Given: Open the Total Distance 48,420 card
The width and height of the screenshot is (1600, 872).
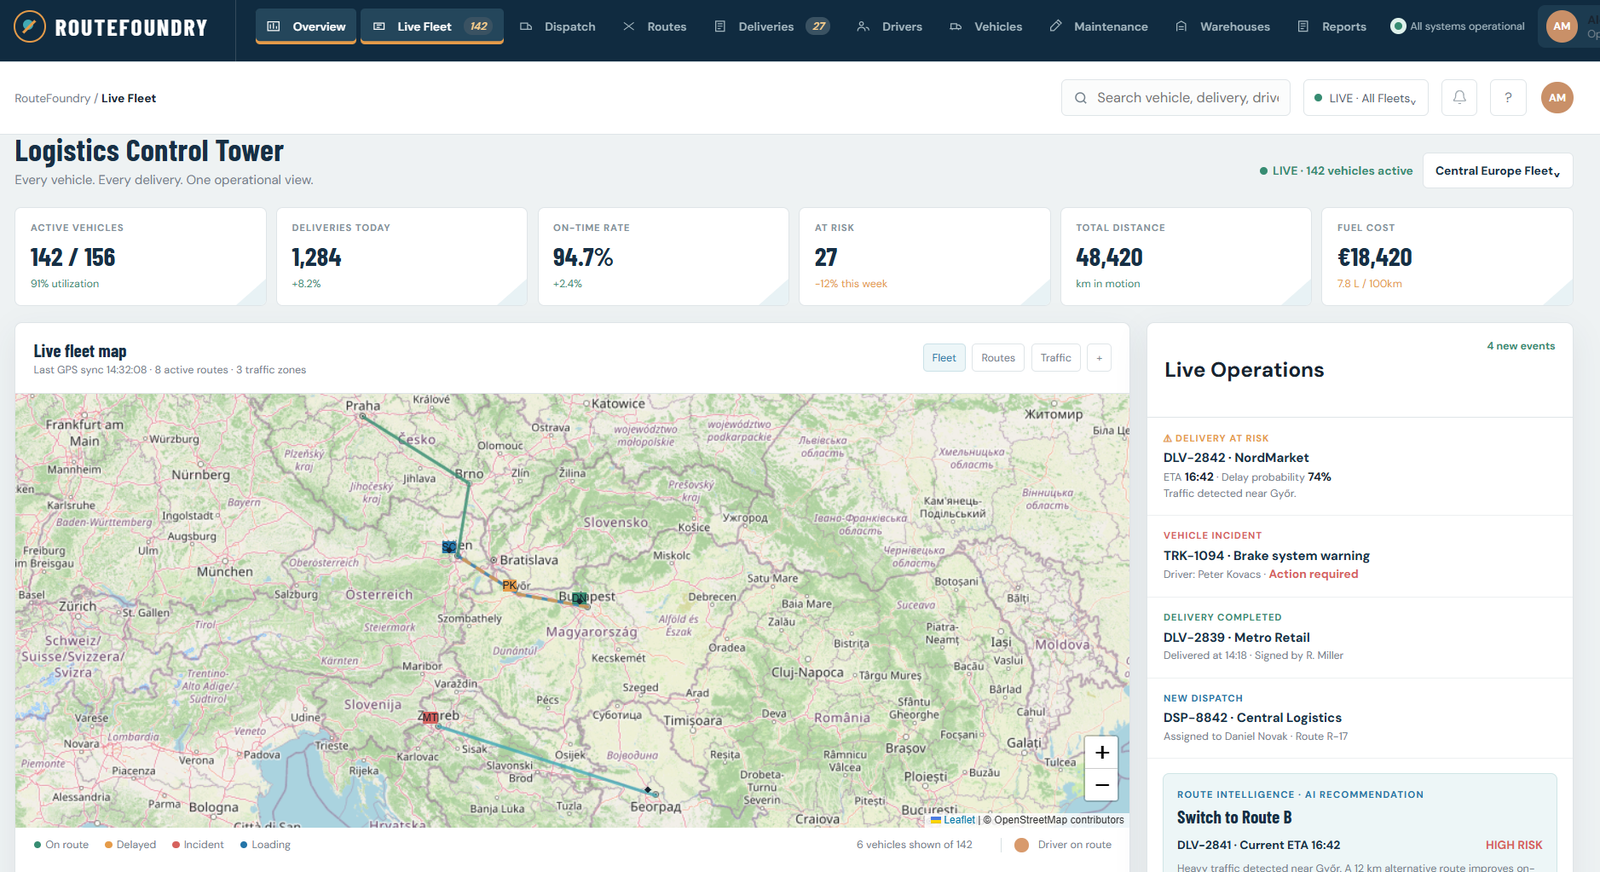Looking at the screenshot, I should [x=1186, y=256].
